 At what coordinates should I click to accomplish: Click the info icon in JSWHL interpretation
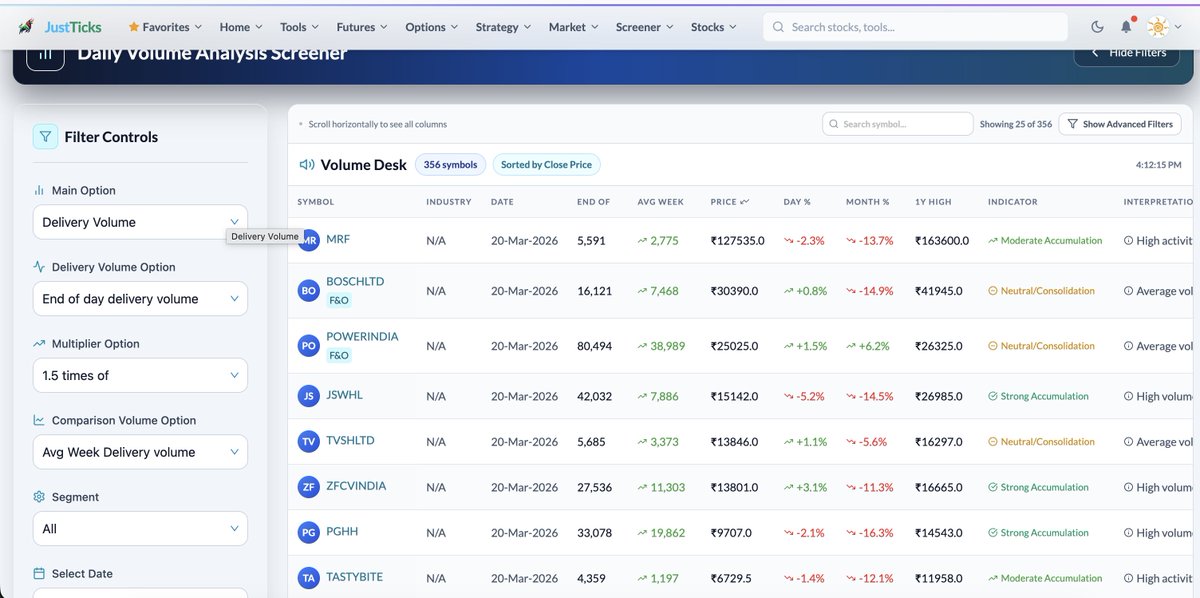(x=1128, y=396)
